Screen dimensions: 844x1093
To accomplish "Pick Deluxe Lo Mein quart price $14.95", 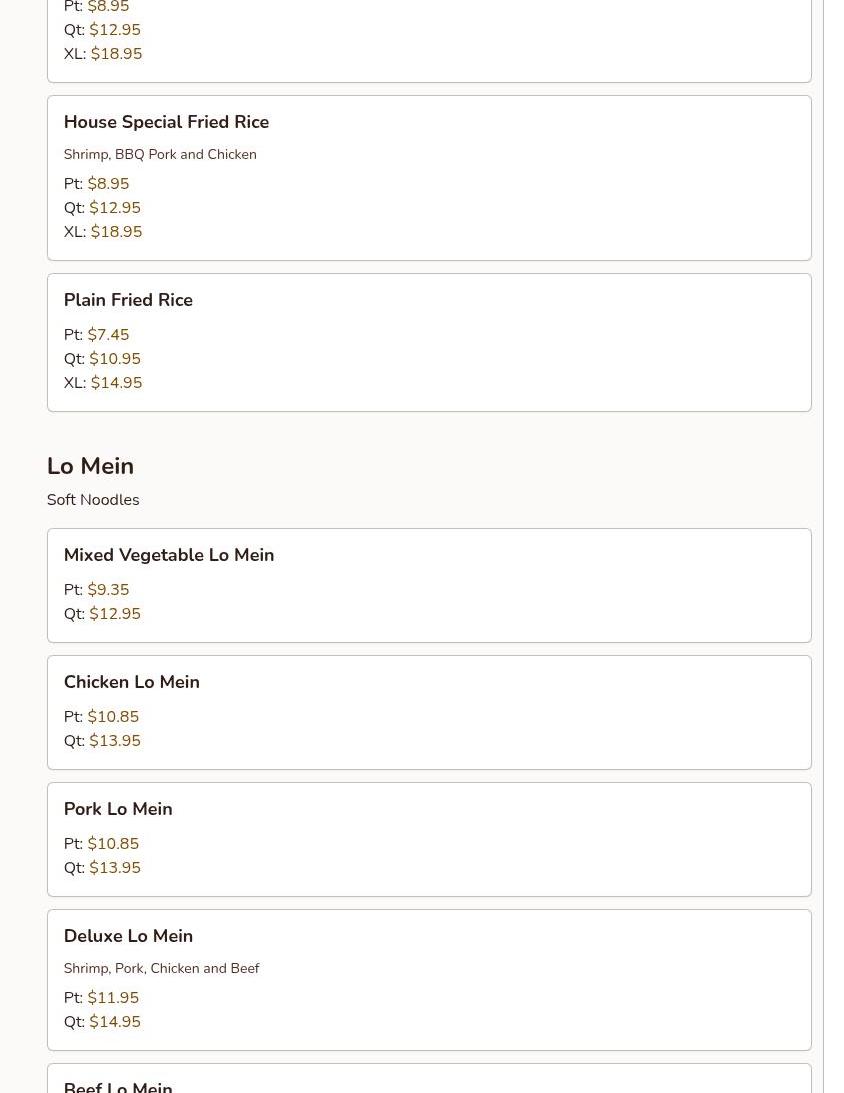I will (x=115, y=1022).
